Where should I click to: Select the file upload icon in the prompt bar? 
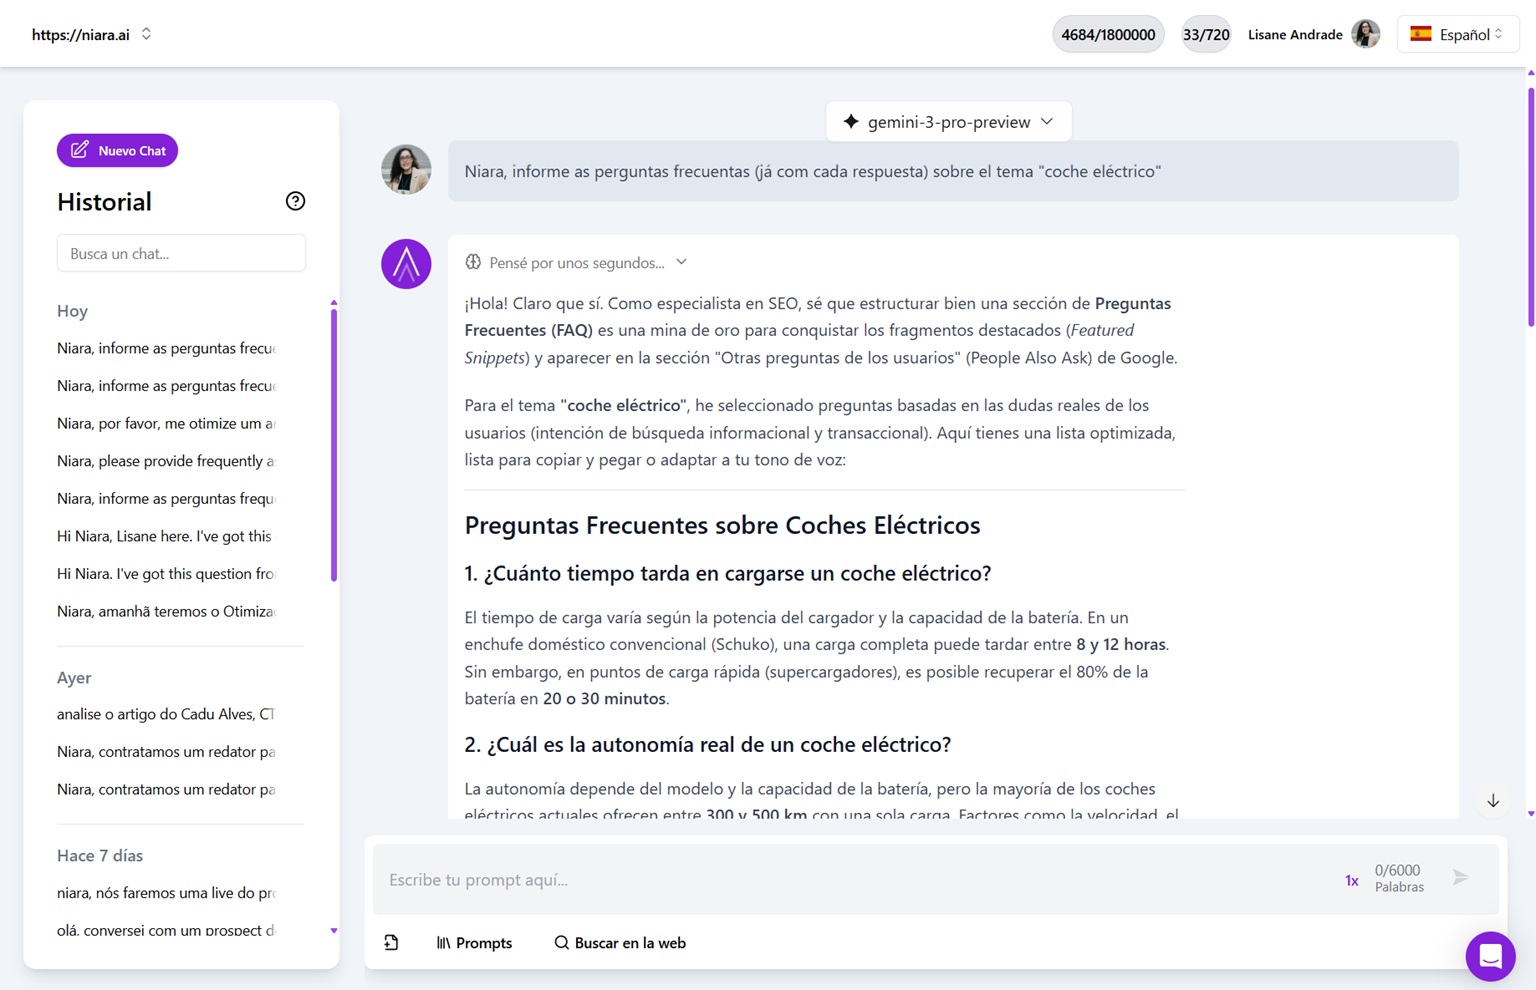[x=391, y=942]
